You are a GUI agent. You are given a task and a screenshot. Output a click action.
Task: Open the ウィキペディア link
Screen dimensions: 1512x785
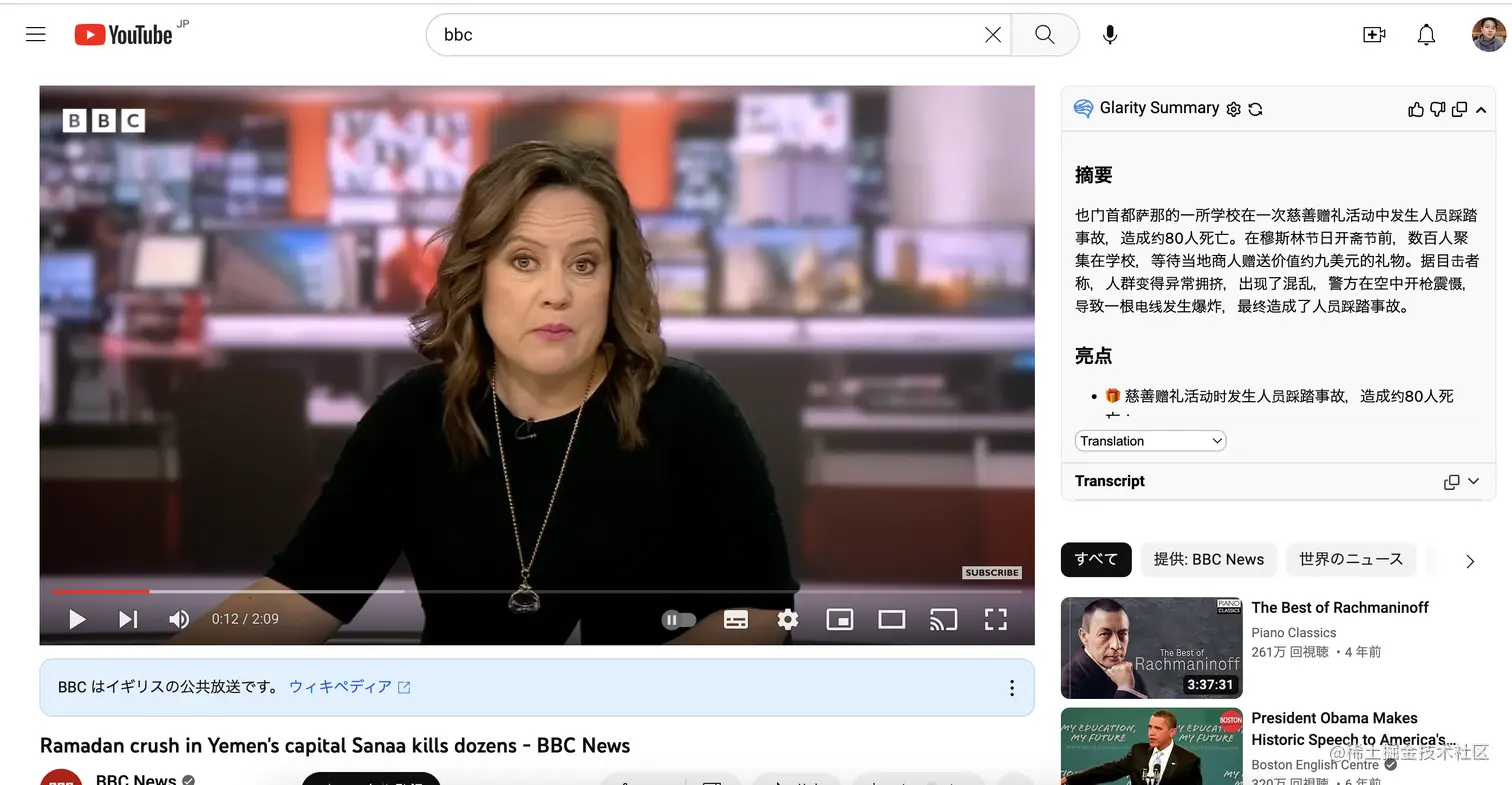coord(349,687)
